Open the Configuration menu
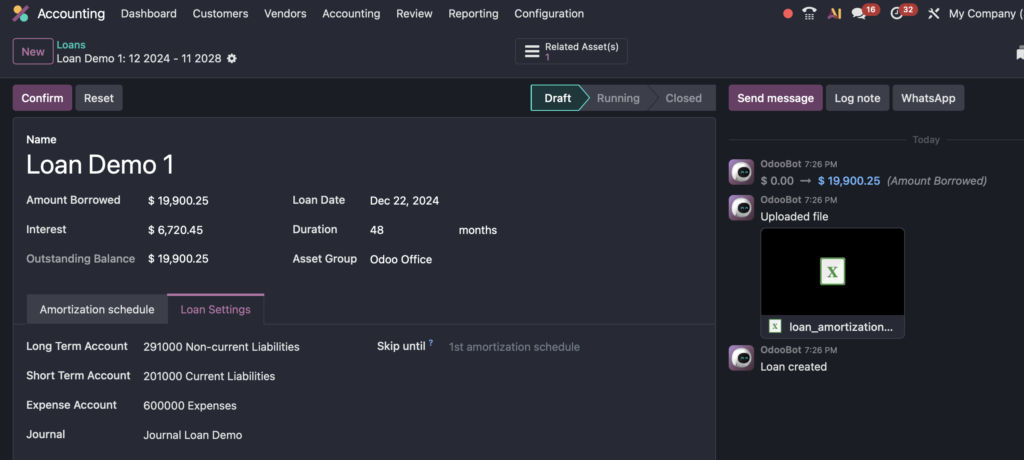1024x460 pixels. (x=549, y=14)
